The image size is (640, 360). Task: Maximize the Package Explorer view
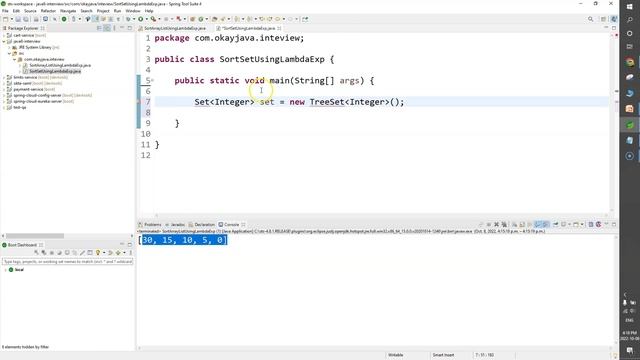(x=130, y=28)
